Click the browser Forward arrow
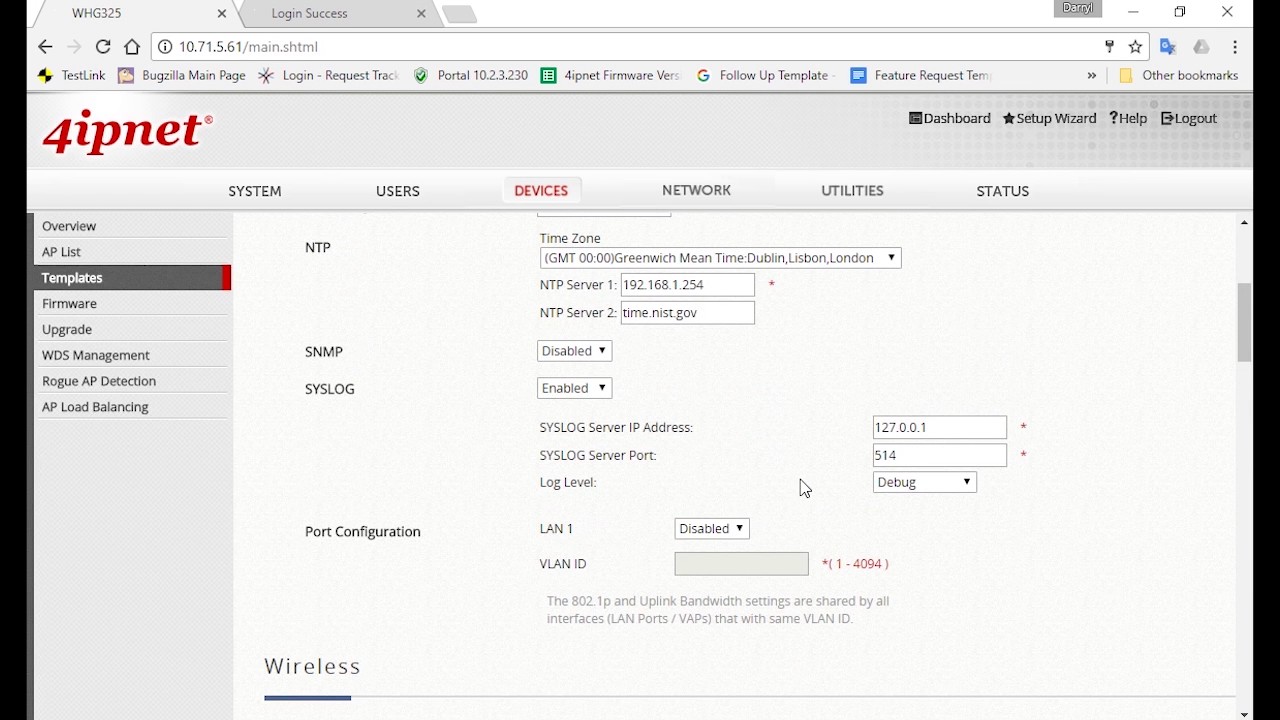 [x=74, y=47]
